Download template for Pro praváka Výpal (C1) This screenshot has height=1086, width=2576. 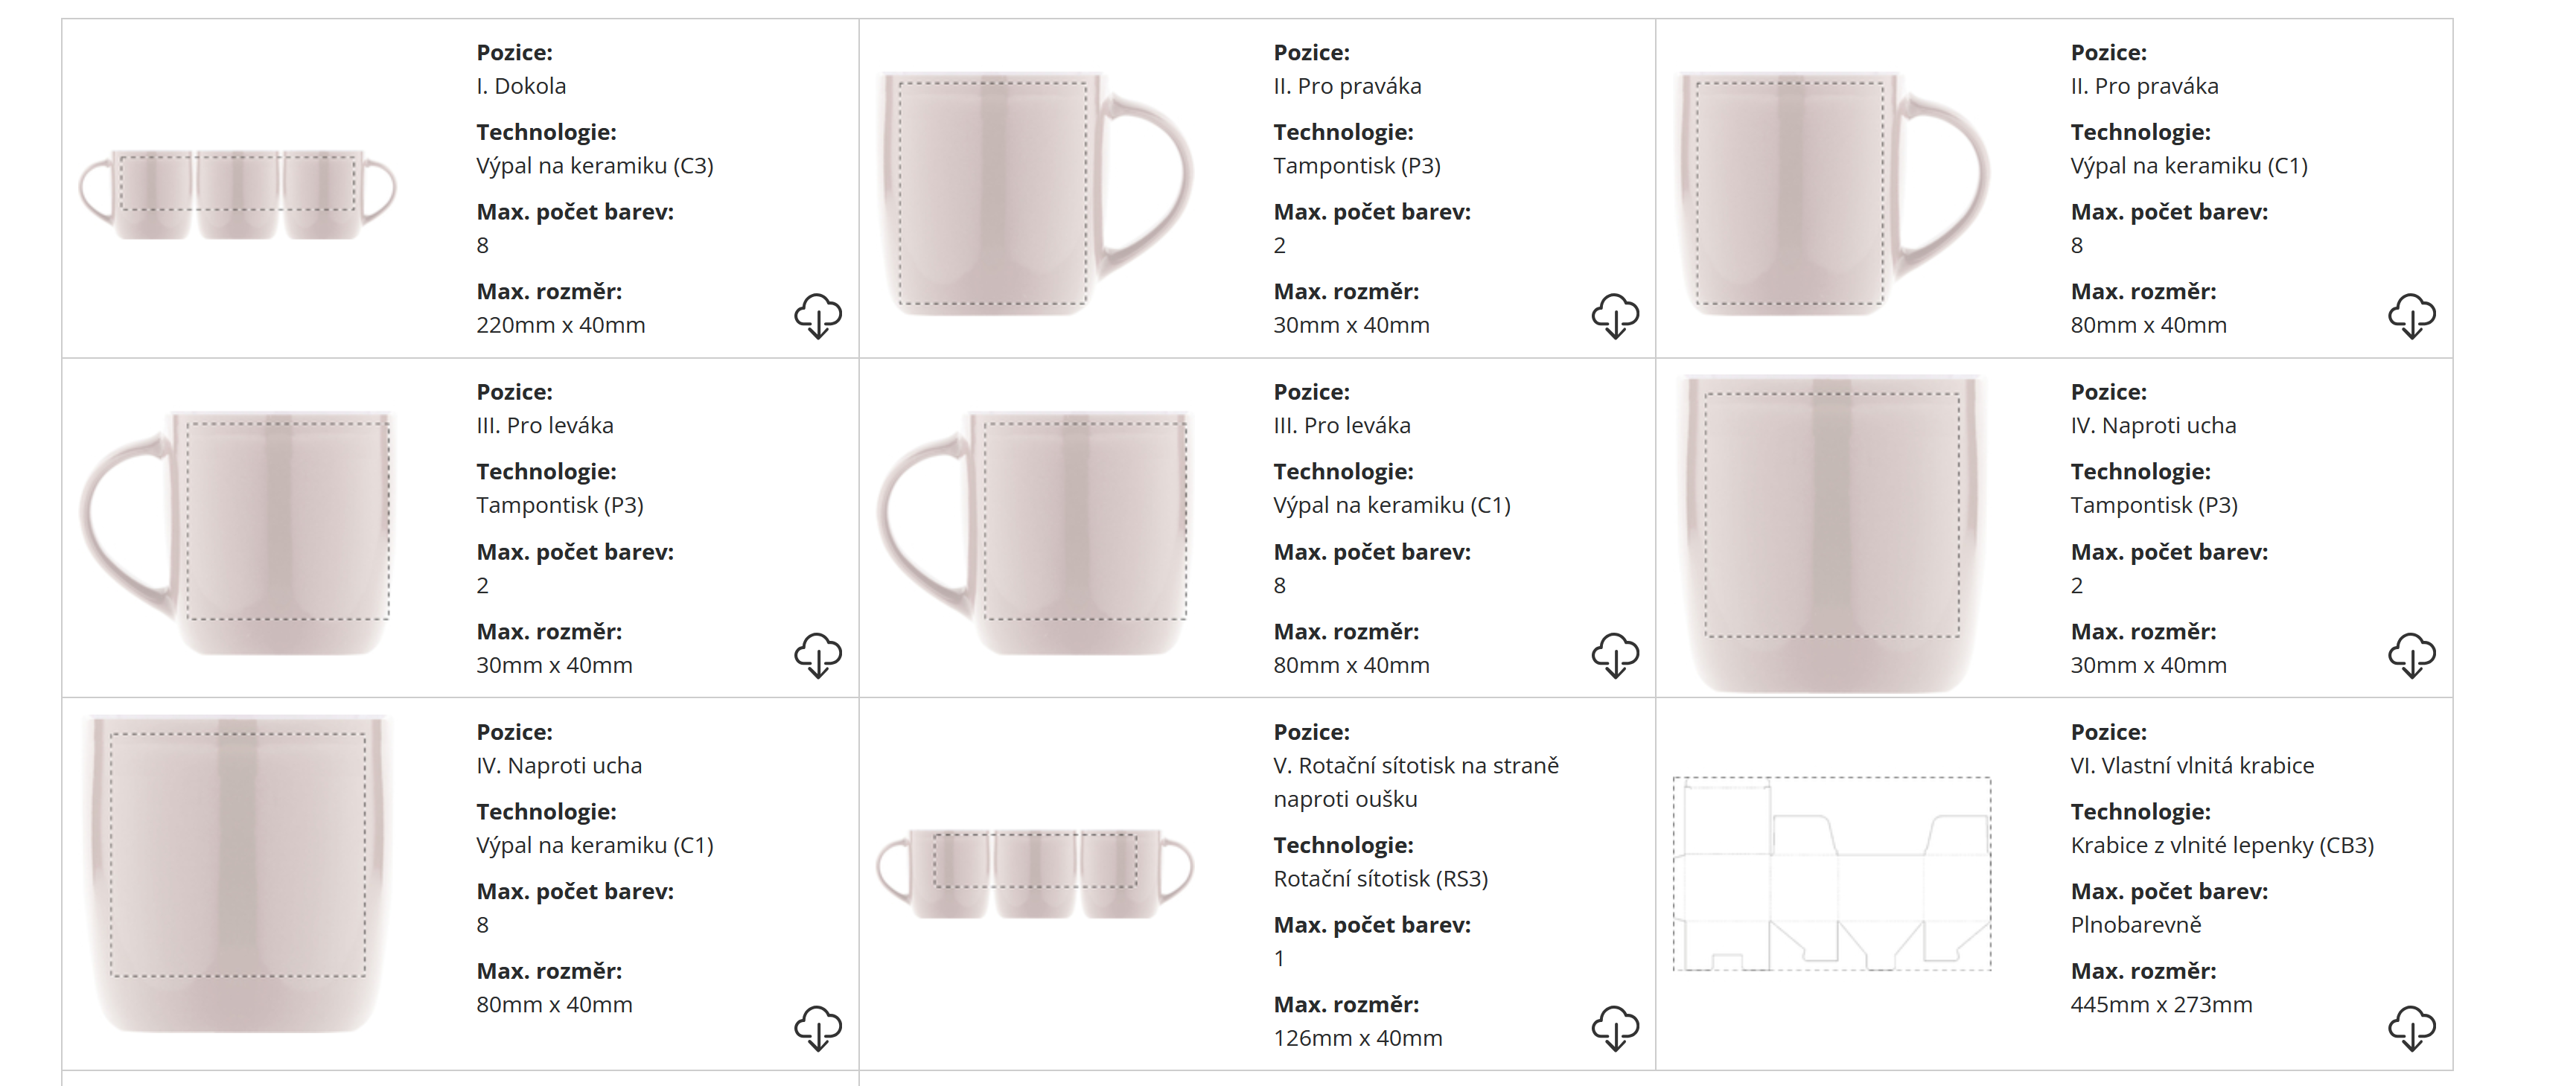[x=2411, y=316]
